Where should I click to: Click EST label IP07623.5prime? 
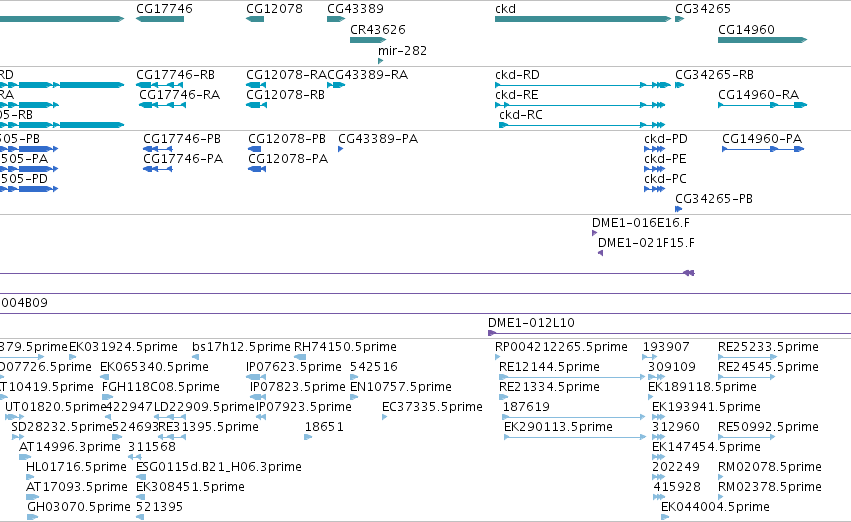pyautogui.click(x=294, y=366)
